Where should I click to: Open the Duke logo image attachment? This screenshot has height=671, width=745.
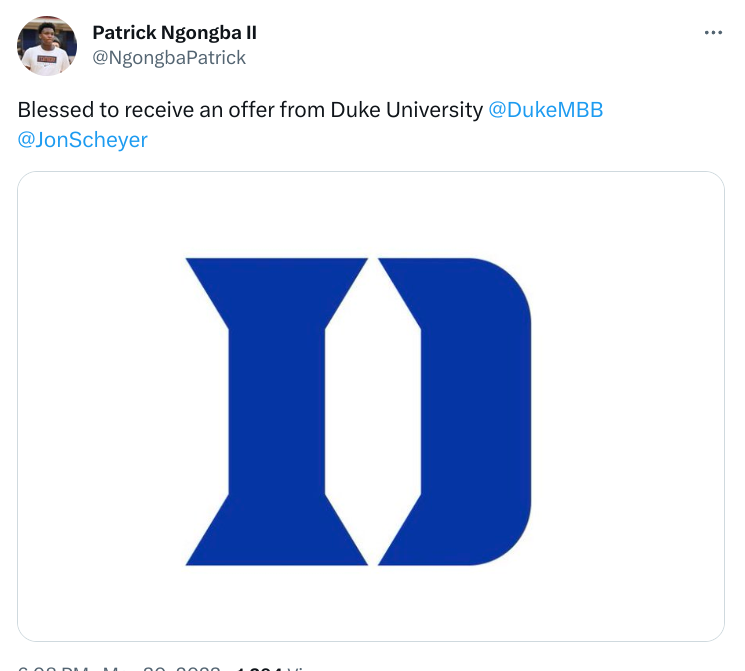370,405
